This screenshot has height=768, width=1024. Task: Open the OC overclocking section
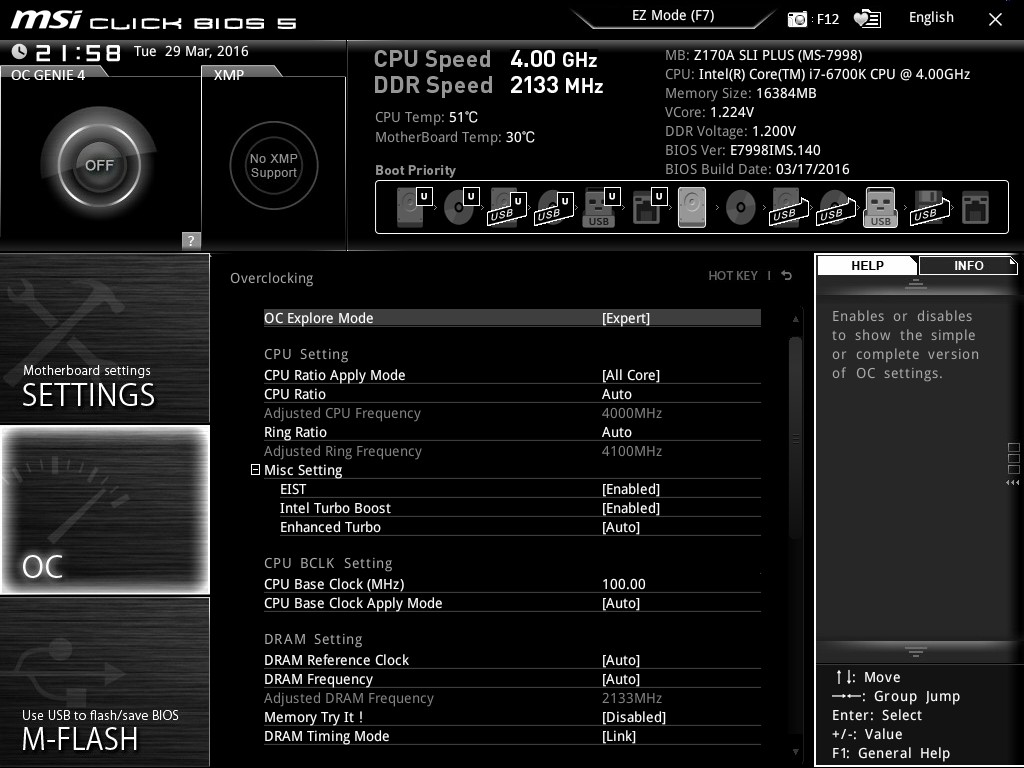104,509
